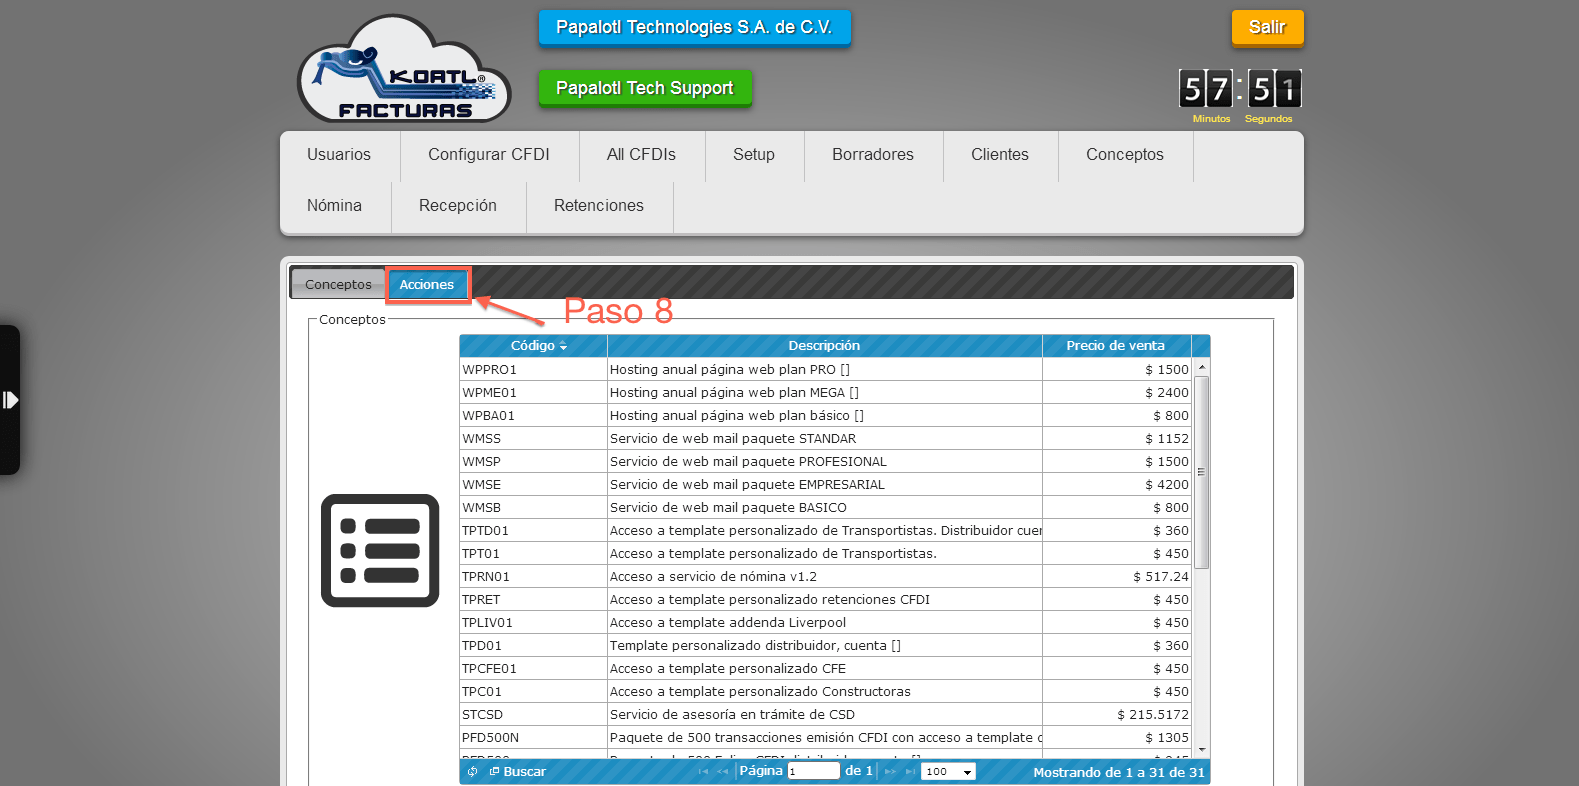1579x786 pixels.
Task: Expand the side panel handle icon
Action: [x=10, y=400]
